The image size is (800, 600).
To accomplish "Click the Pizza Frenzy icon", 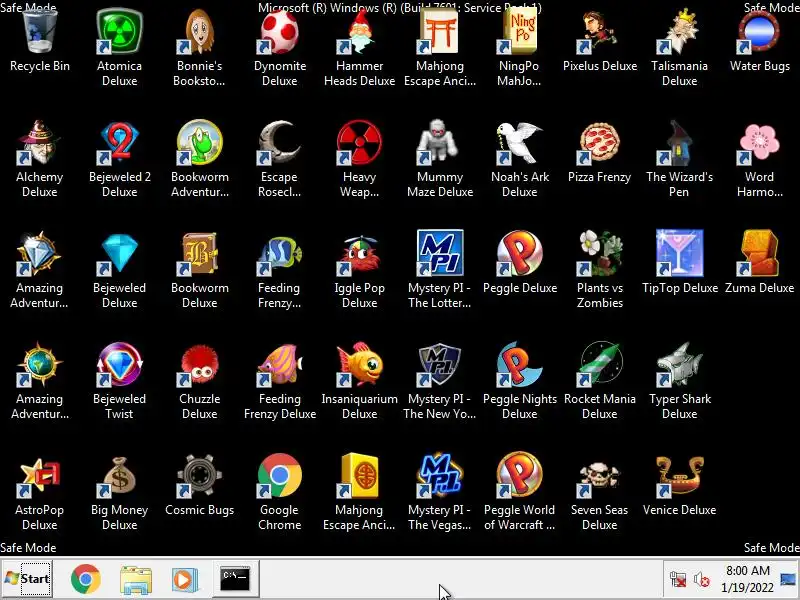I will [599, 143].
